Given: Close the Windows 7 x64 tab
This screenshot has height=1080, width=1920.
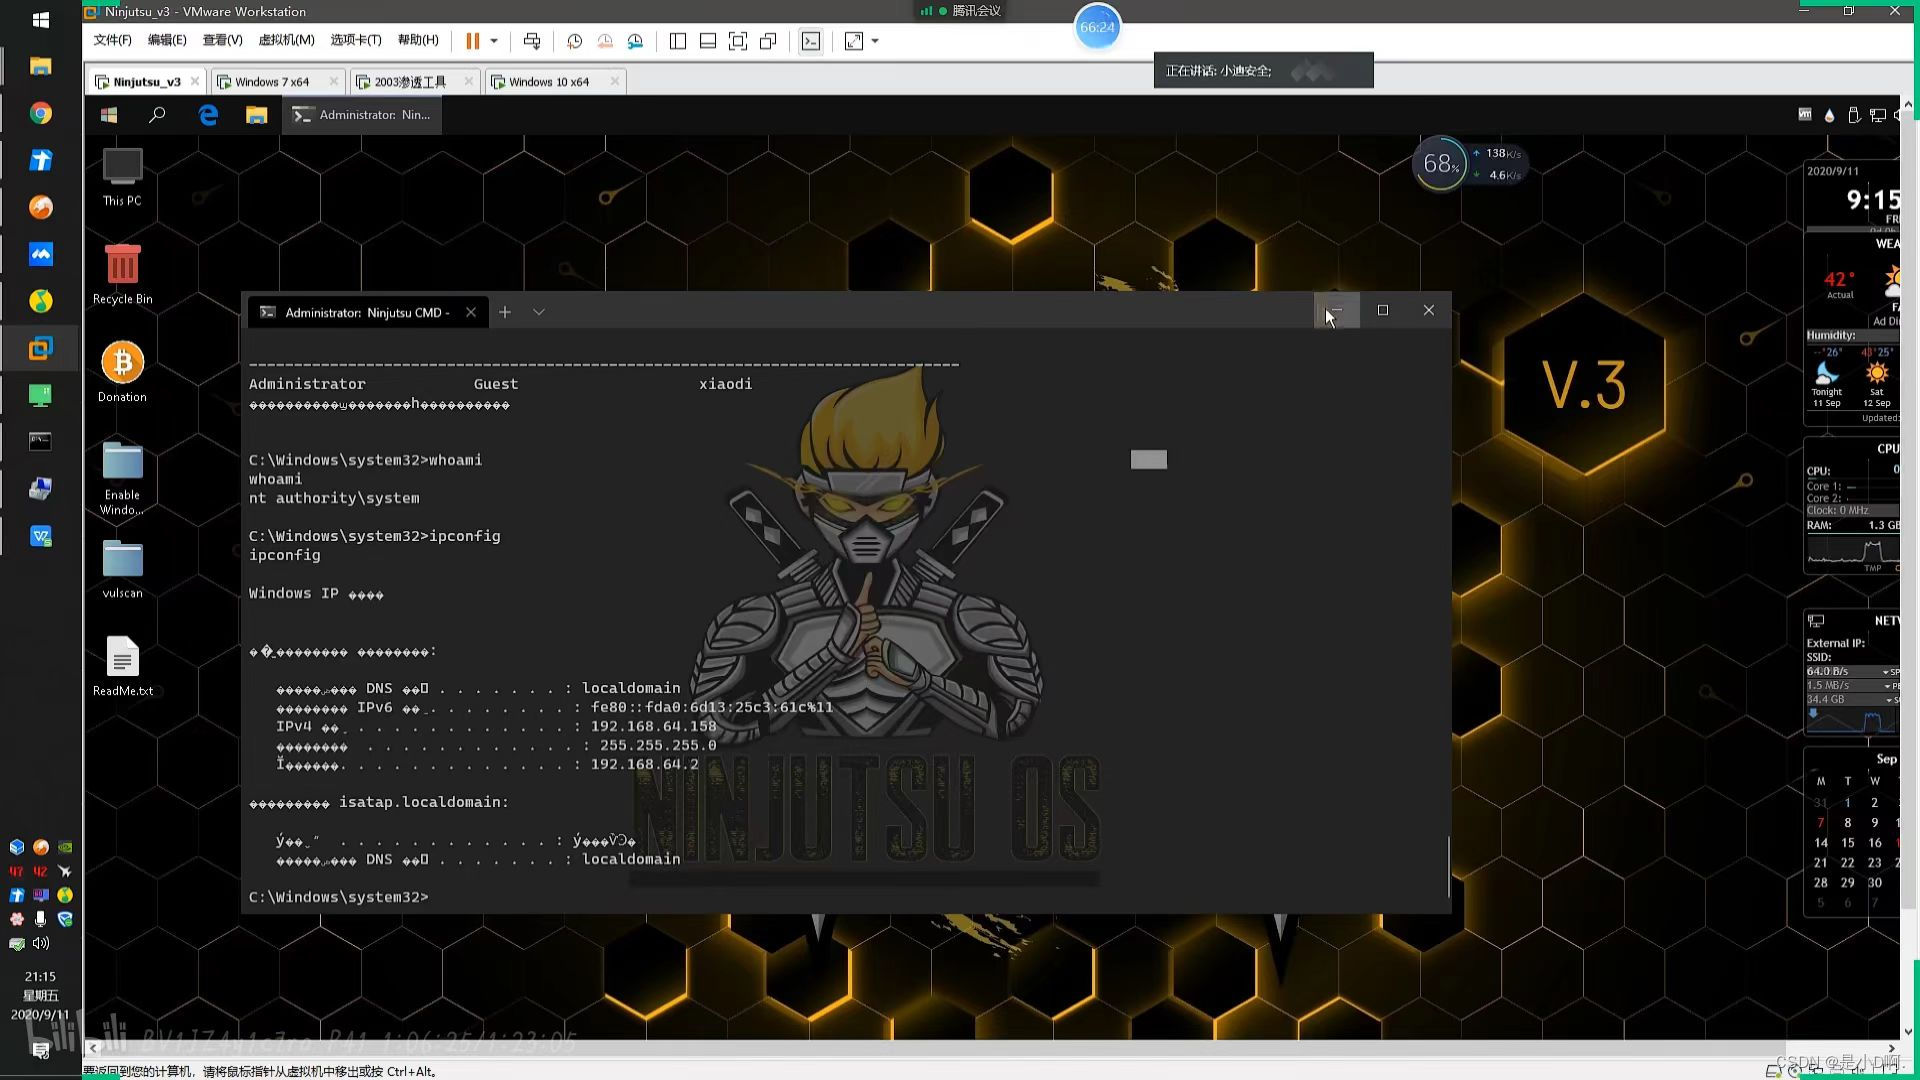Looking at the screenshot, I should tap(333, 81).
